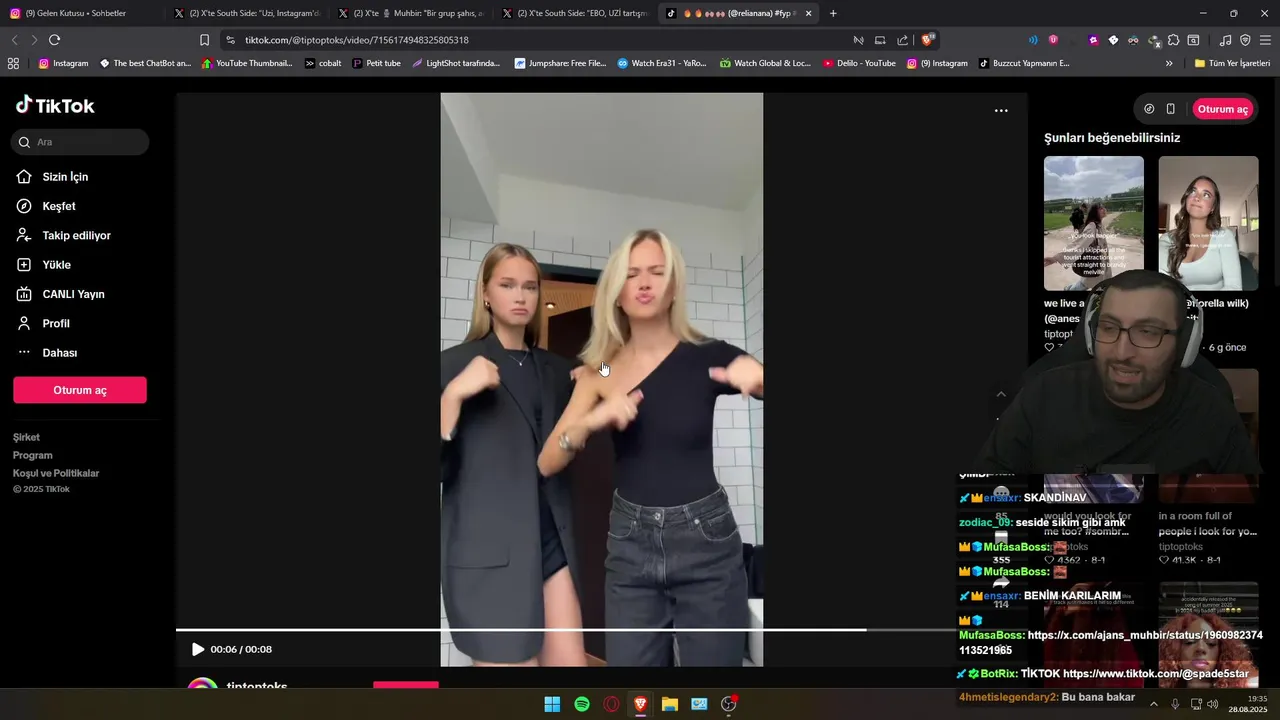This screenshot has height=720, width=1280.
Task: Open Takip ediliyor feed
Action: click(x=63, y=236)
